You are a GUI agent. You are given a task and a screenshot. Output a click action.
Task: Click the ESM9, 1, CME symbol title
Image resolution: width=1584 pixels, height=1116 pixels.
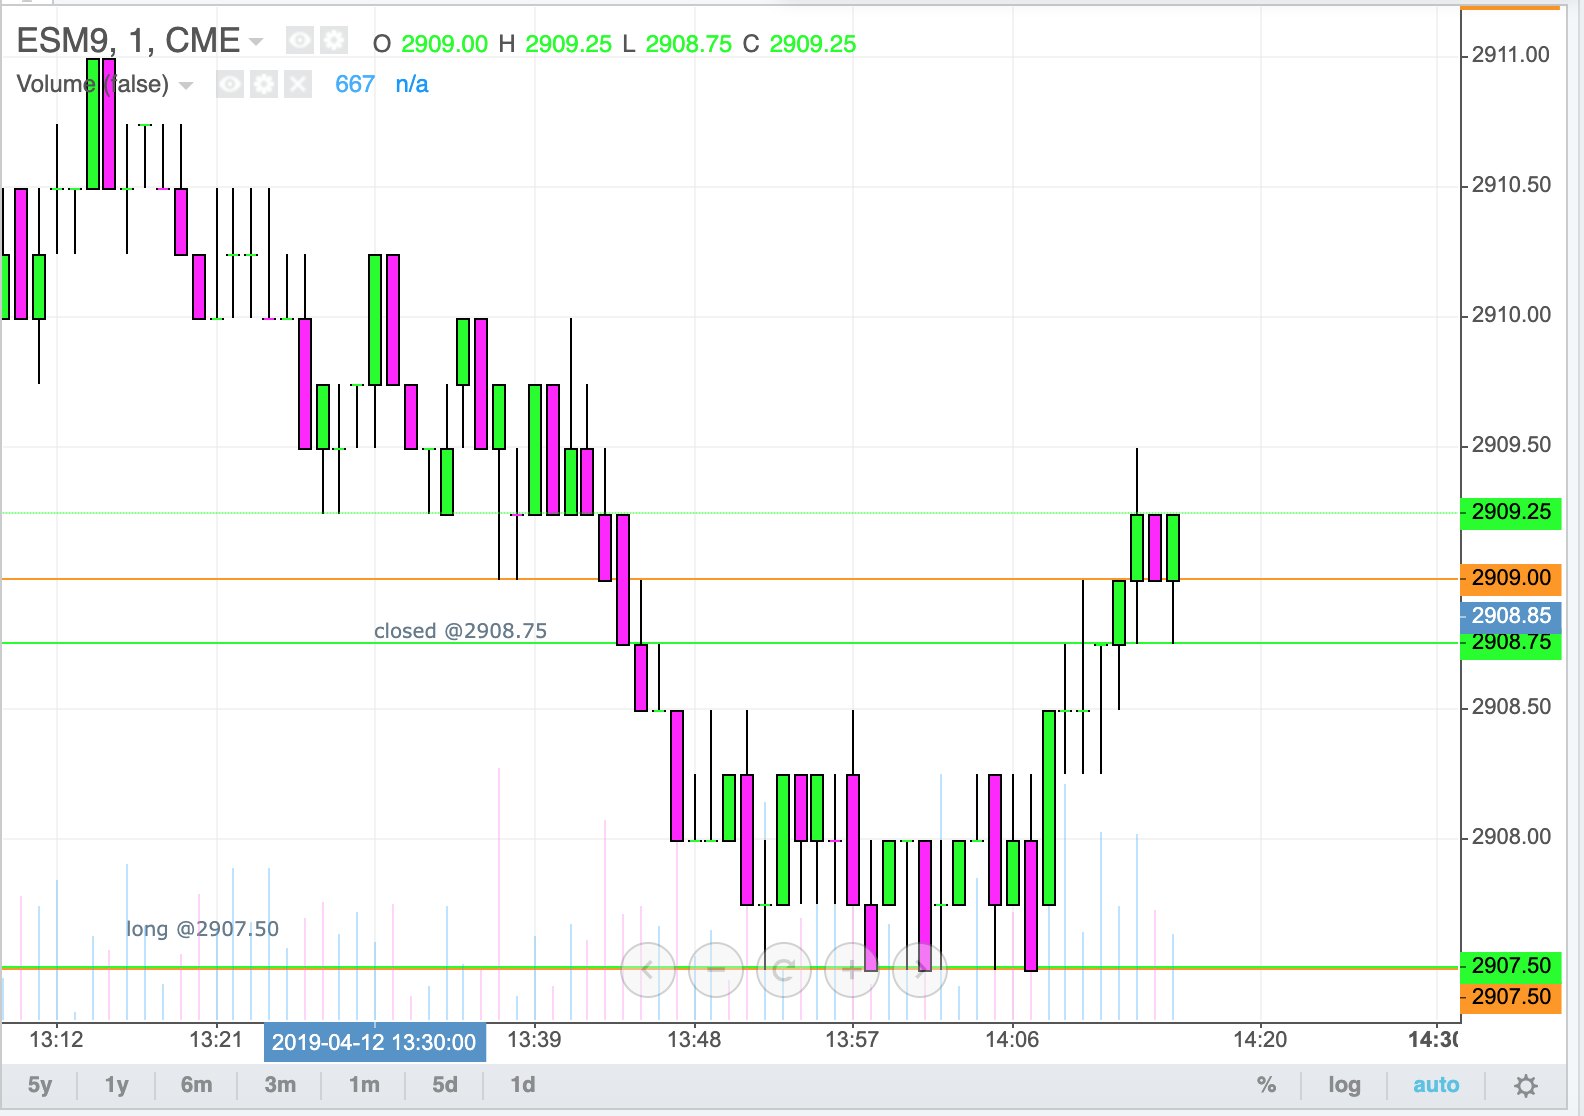(x=128, y=41)
